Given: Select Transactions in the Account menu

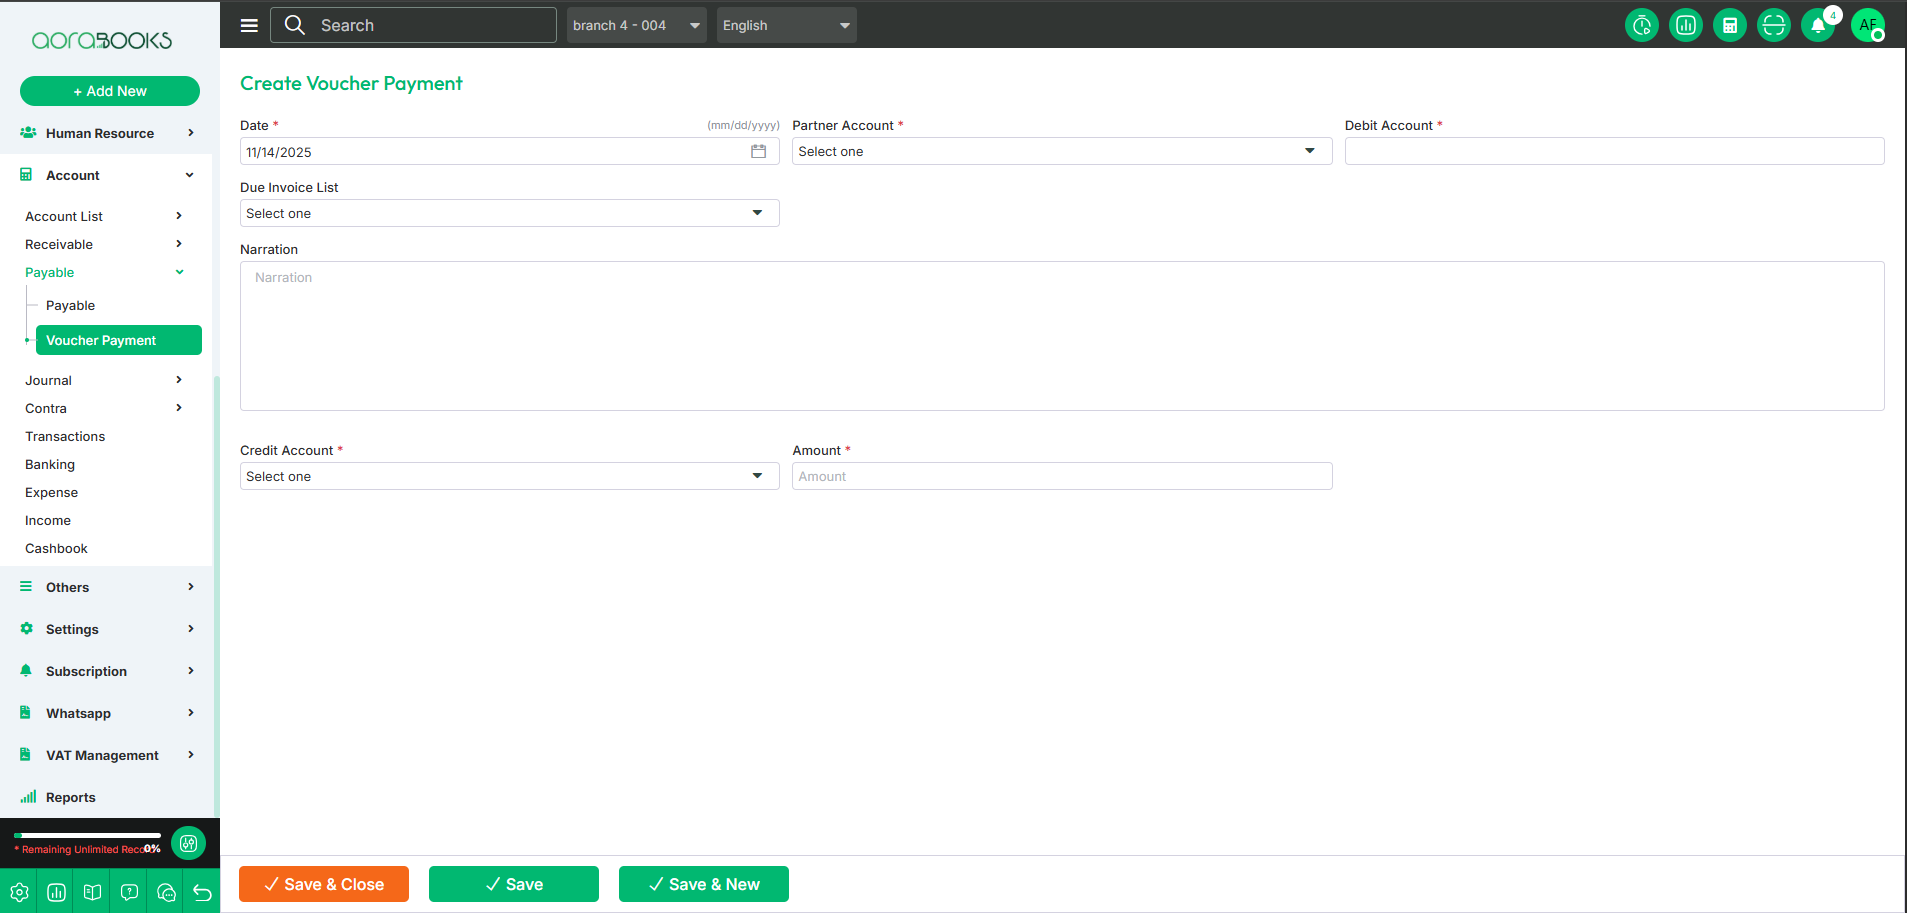Looking at the screenshot, I should tap(65, 436).
